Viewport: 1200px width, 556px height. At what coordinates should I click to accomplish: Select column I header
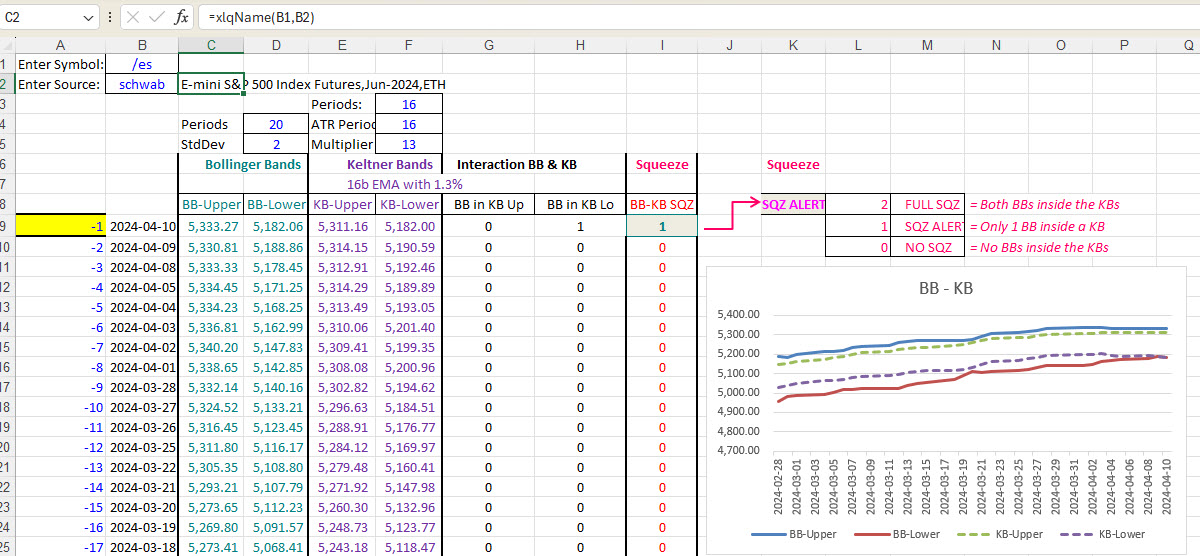pos(661,45)
